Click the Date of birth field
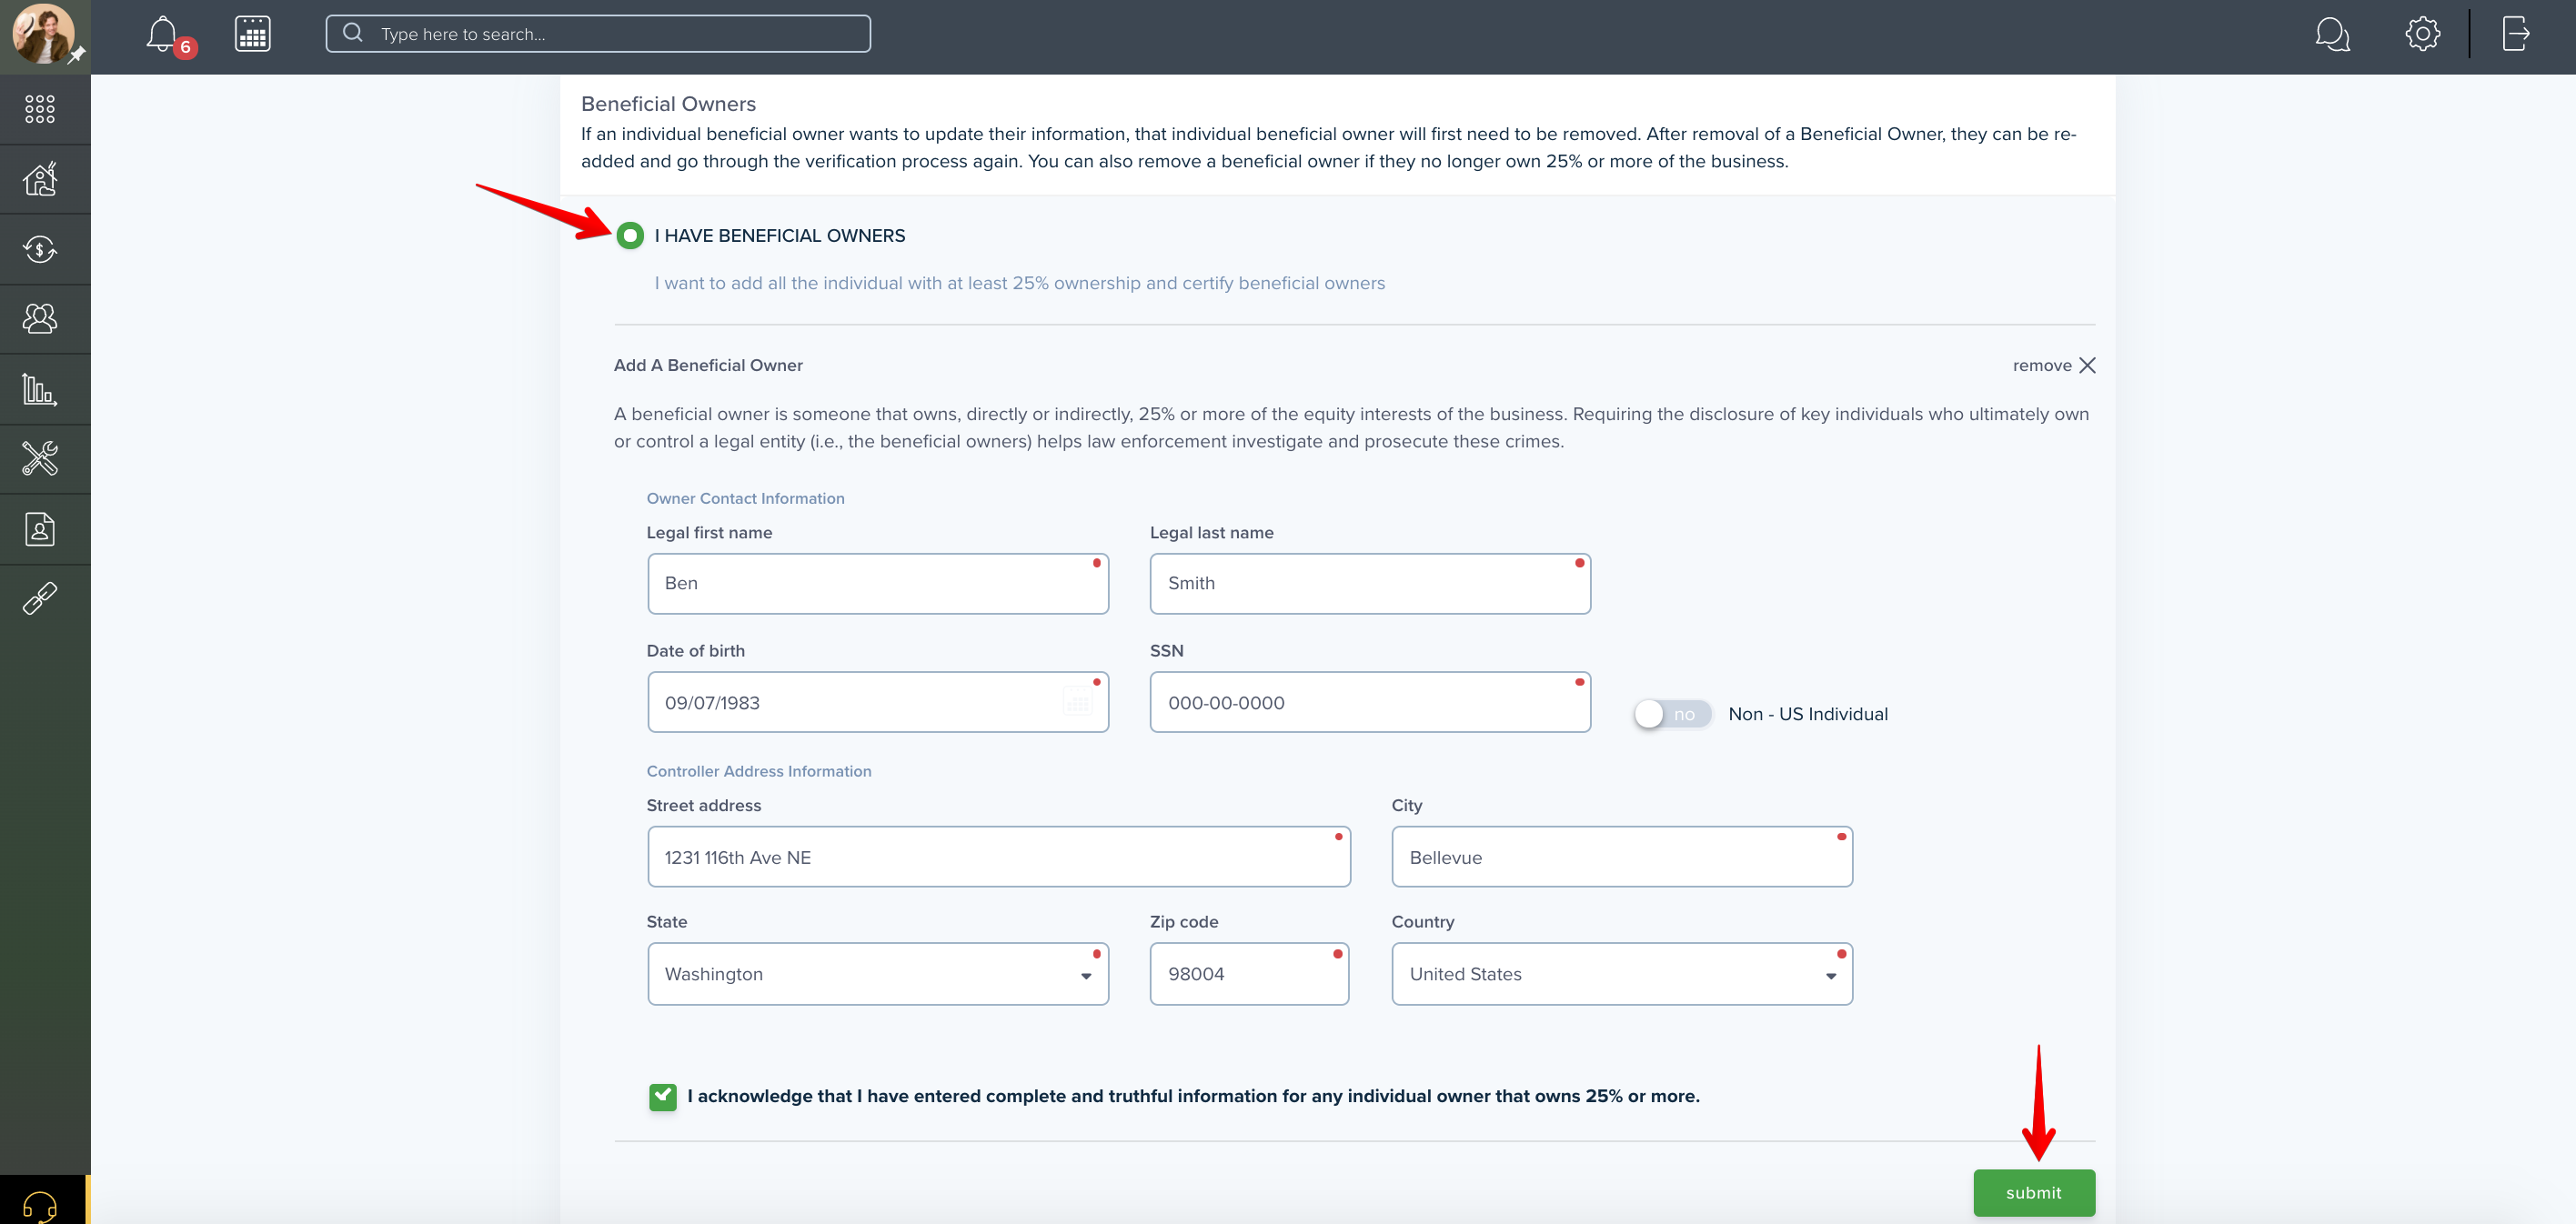Viewport: 2576px width, 1224px height. (x=878, y=703)
